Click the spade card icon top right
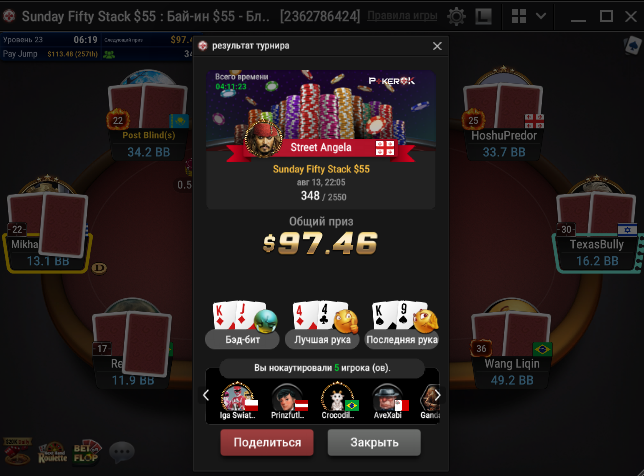 [633, 45]
